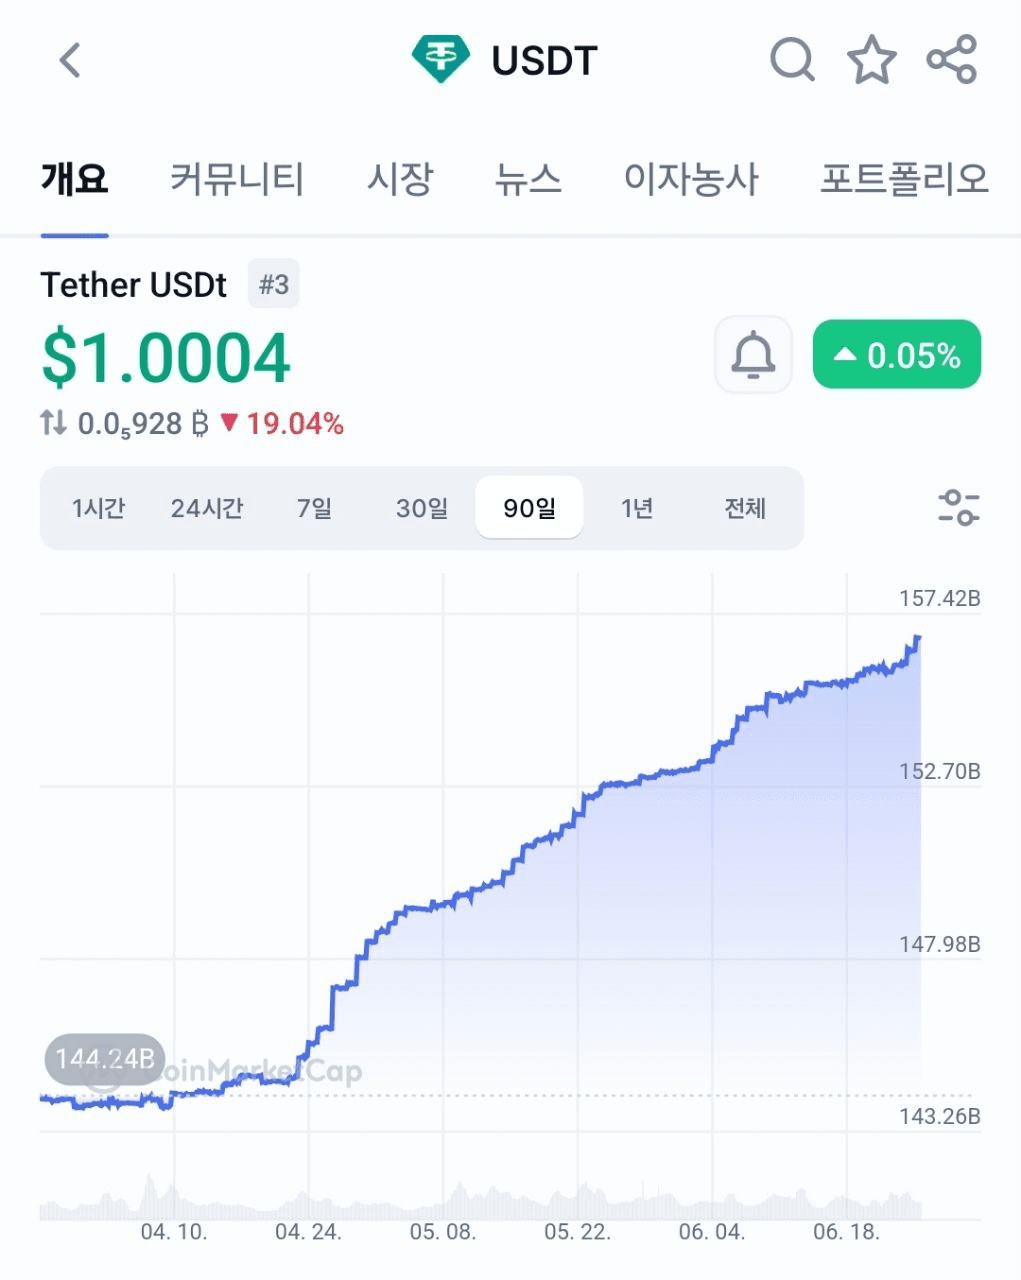The image size is (1021, 1280).
Task: Select the 24시간 time range
Action: (x=207, y=508)
